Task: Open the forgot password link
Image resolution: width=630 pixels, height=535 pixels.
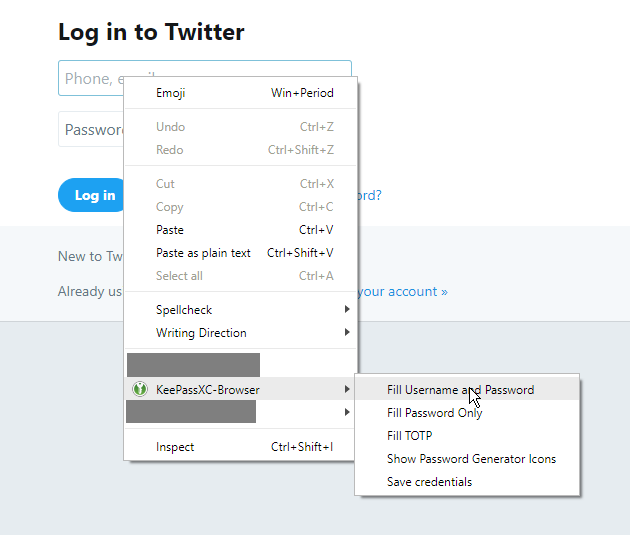Action: tap(369, 195)
